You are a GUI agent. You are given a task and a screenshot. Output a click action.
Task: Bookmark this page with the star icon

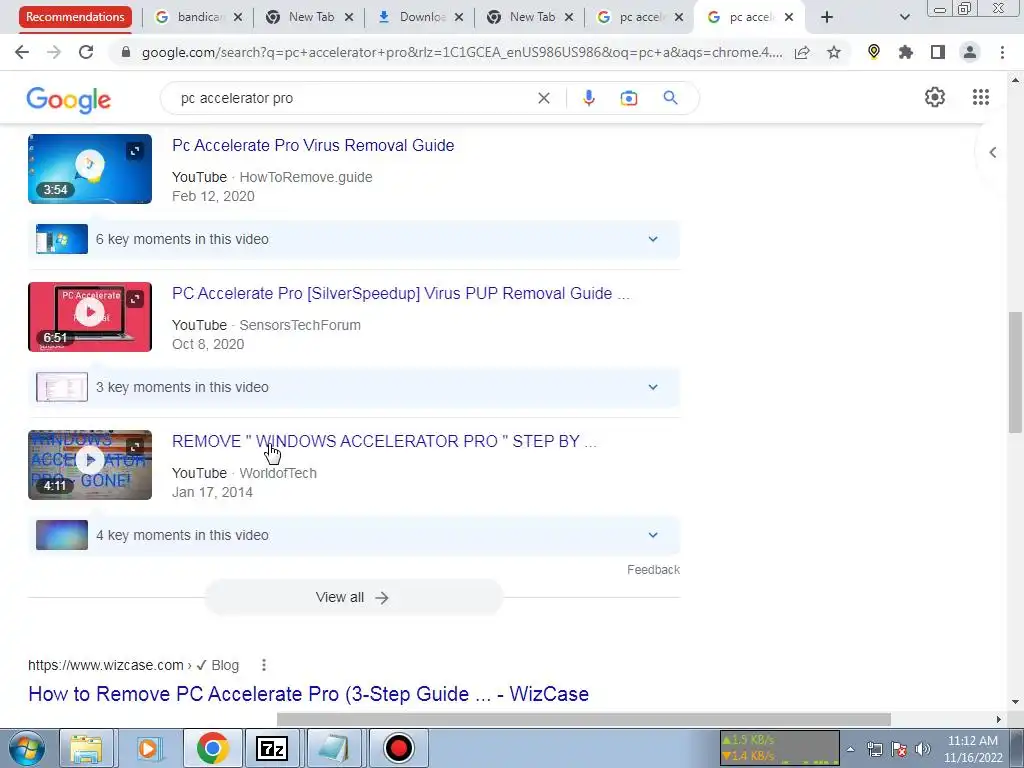point(834,52)
